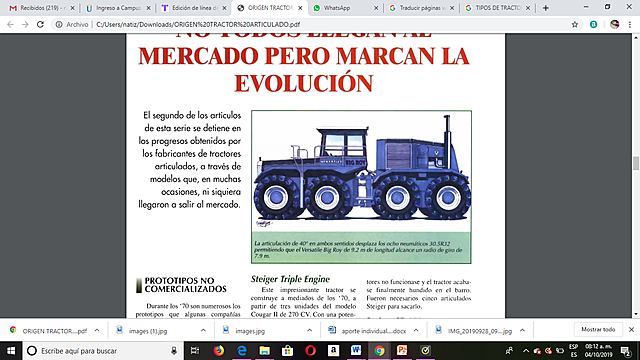The image size is (640, 360).
Task: Open the Chrome profile avatar
Action: [614, 24]
